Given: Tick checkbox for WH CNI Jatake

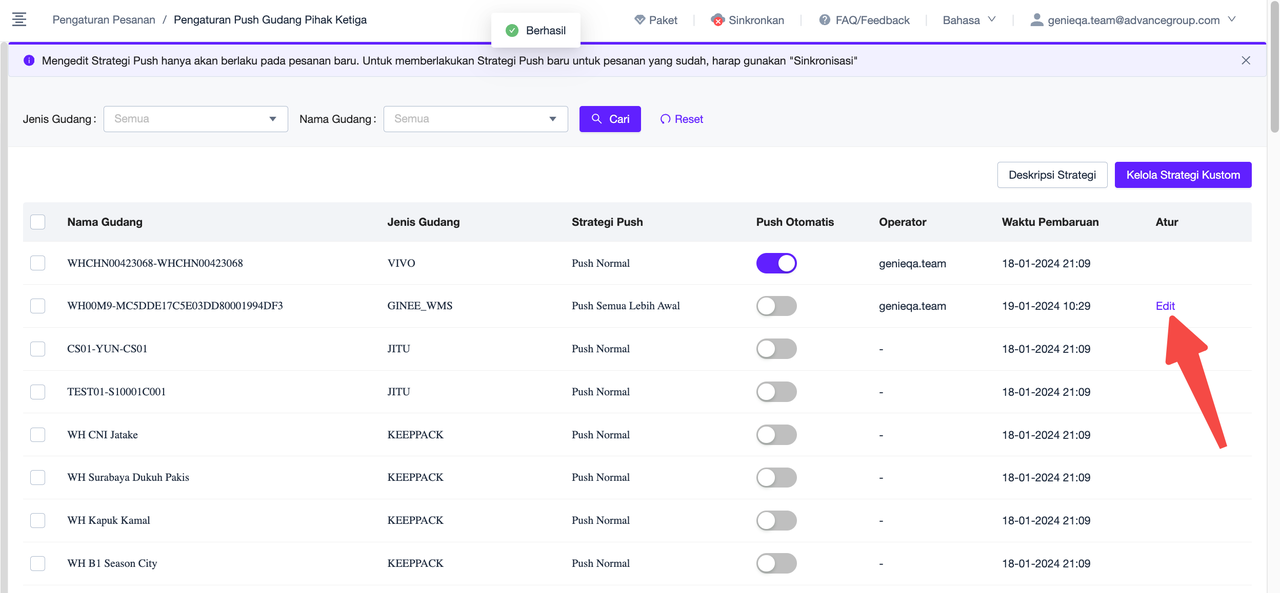Looking at the screenshot, I should (38, 435).
